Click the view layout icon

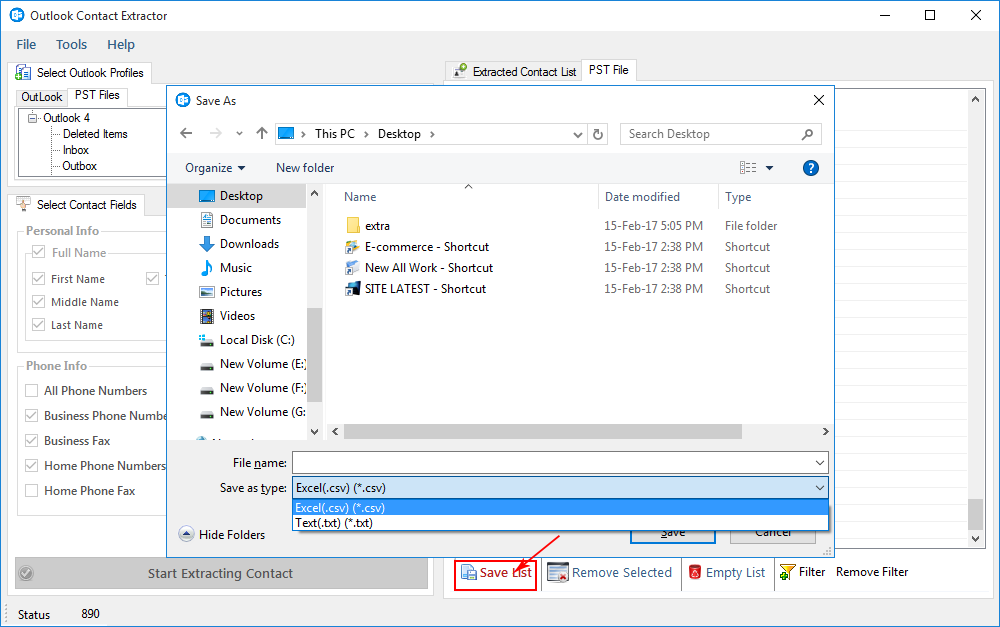pyautogui.click(x=748, y=168)
